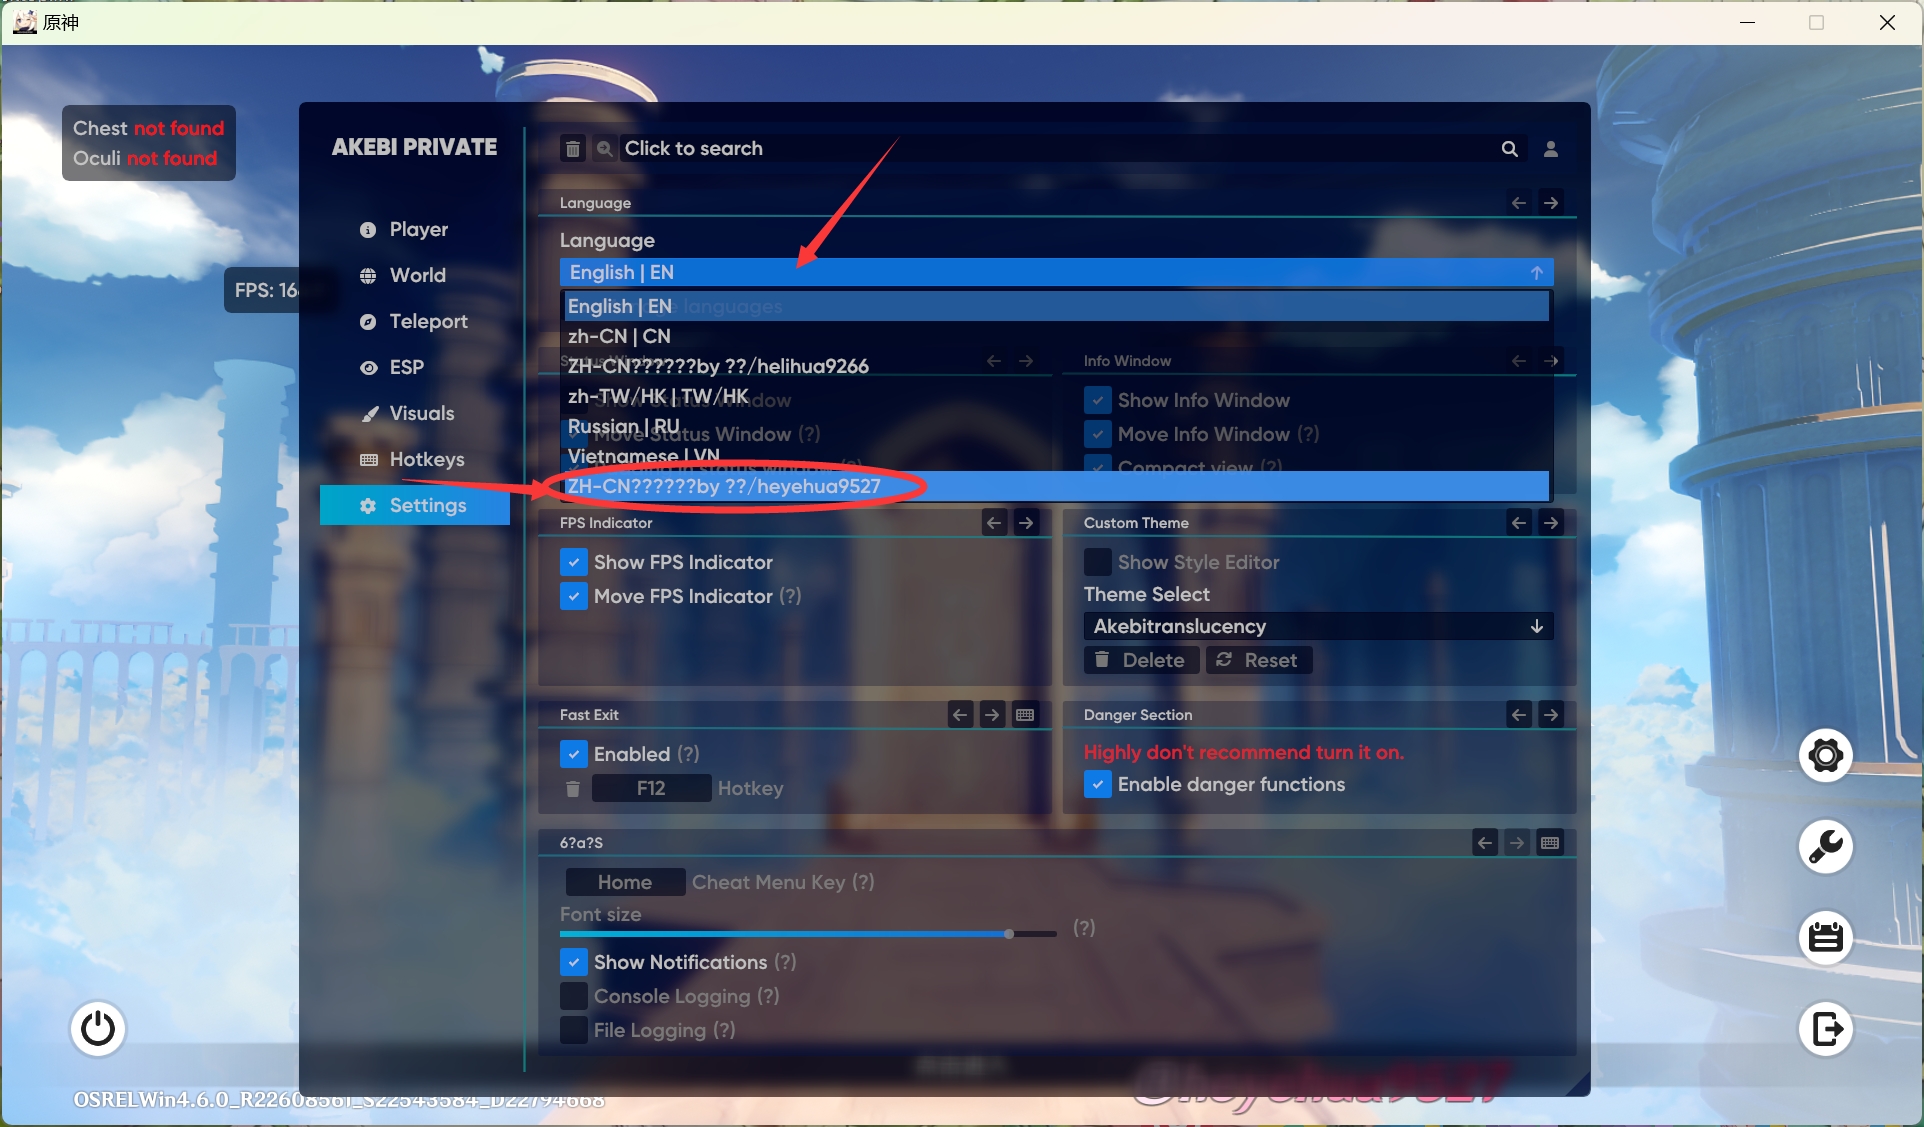Select Russian | RU from language list
The width and height of the screenshot is (1924, 1127).
[624, 426]
